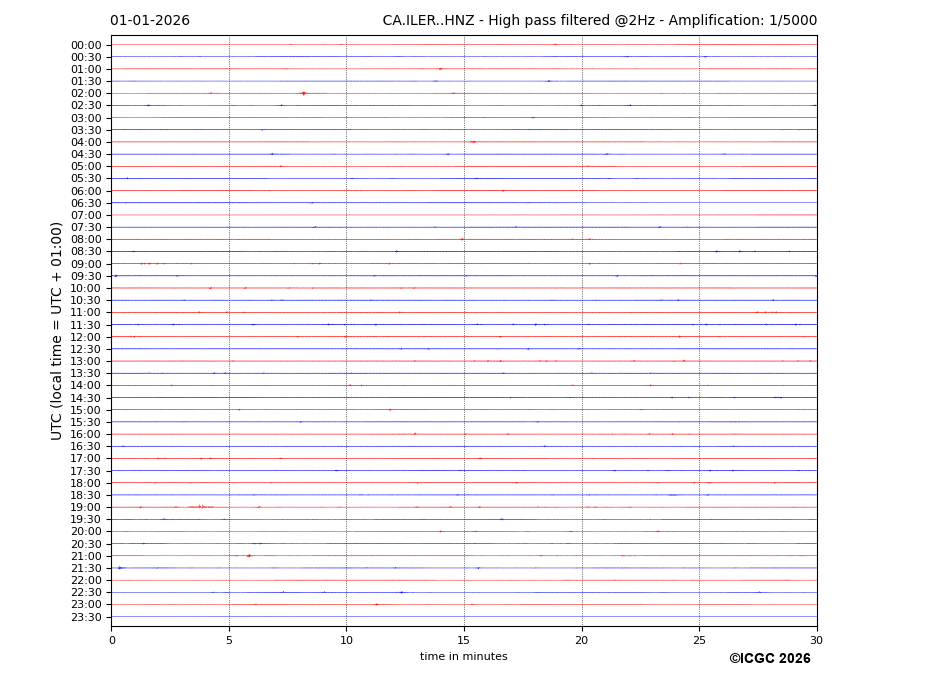The height and width of the screenshot is (696, 927).
Task: Click the red burst on the 19:00 trace
Action: point(201,507)
